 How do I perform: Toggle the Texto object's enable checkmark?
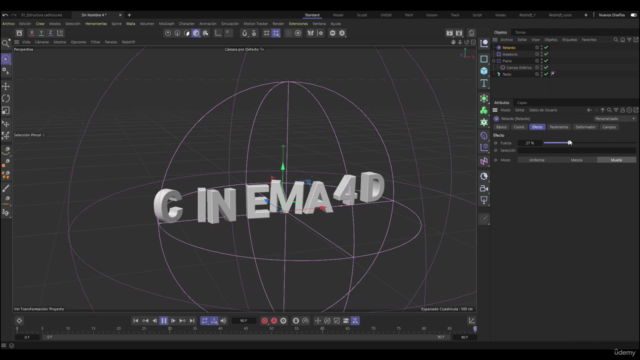(546, 74)
